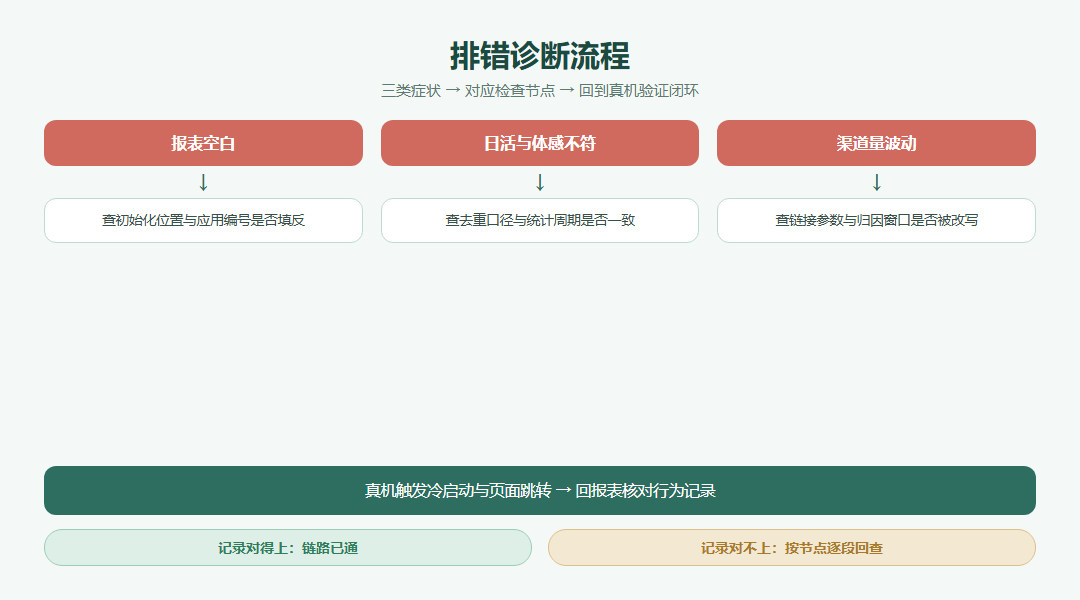Image resolution: width=1080 pixels, height=600 pixels.
Task: Click the 日活与体感不符 symptom box
Action: click(x=540, y=143)
